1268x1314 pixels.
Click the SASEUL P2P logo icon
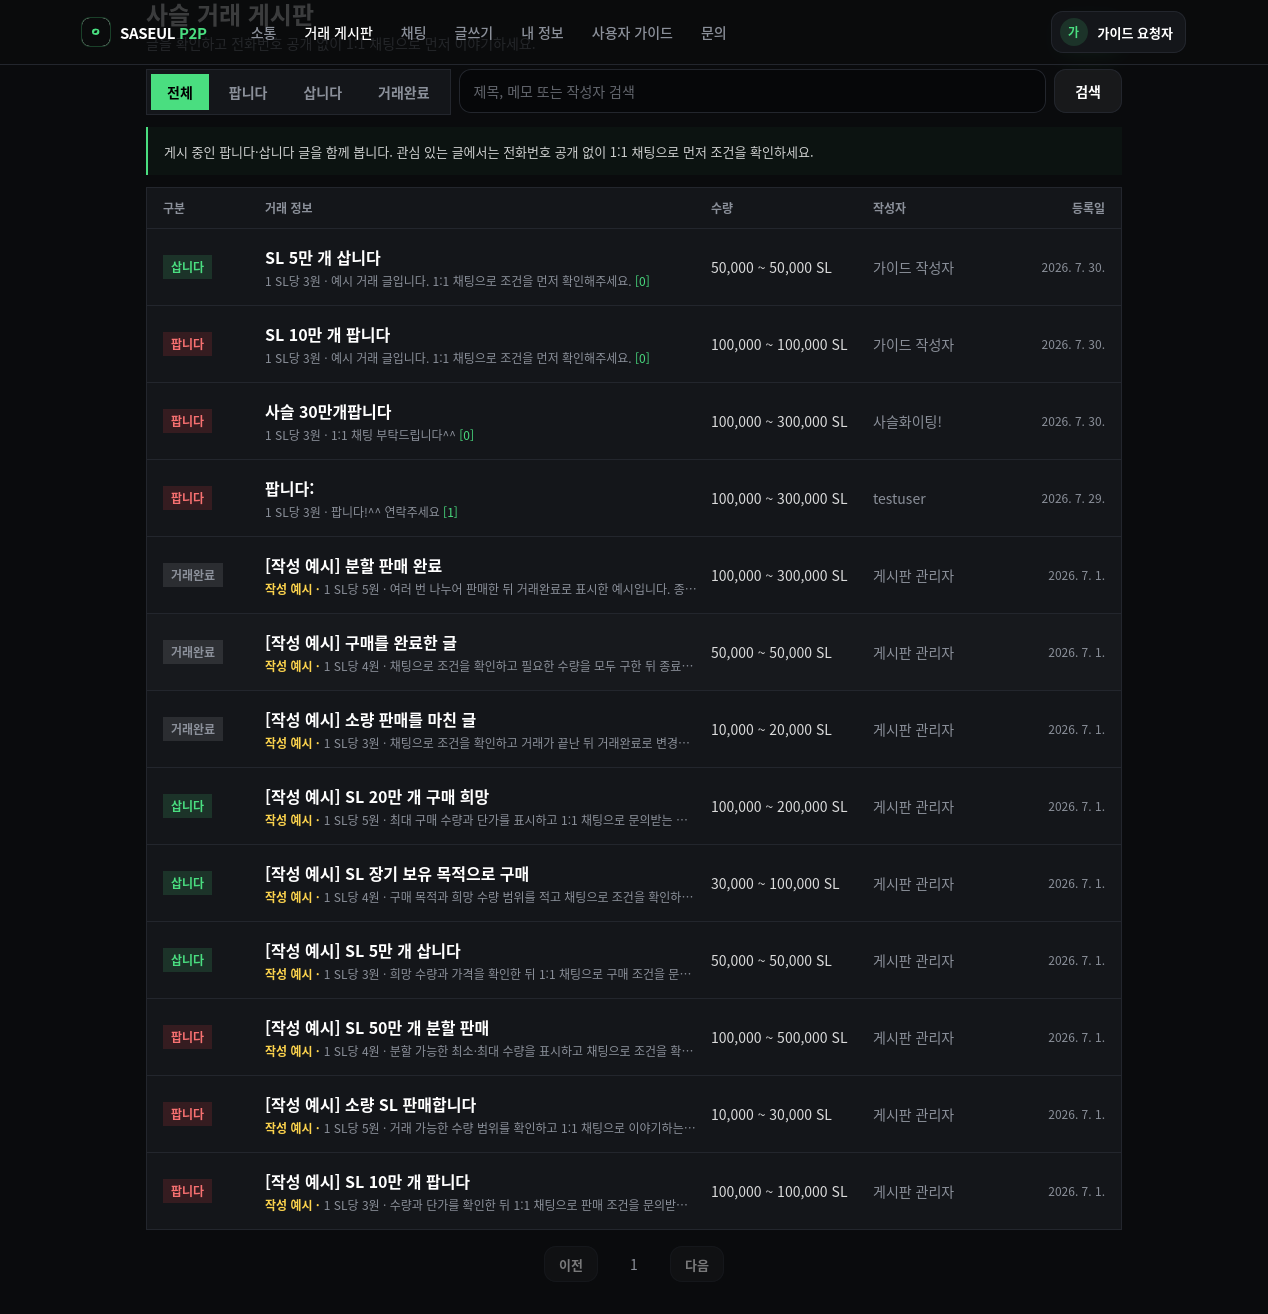coord(96,32)
